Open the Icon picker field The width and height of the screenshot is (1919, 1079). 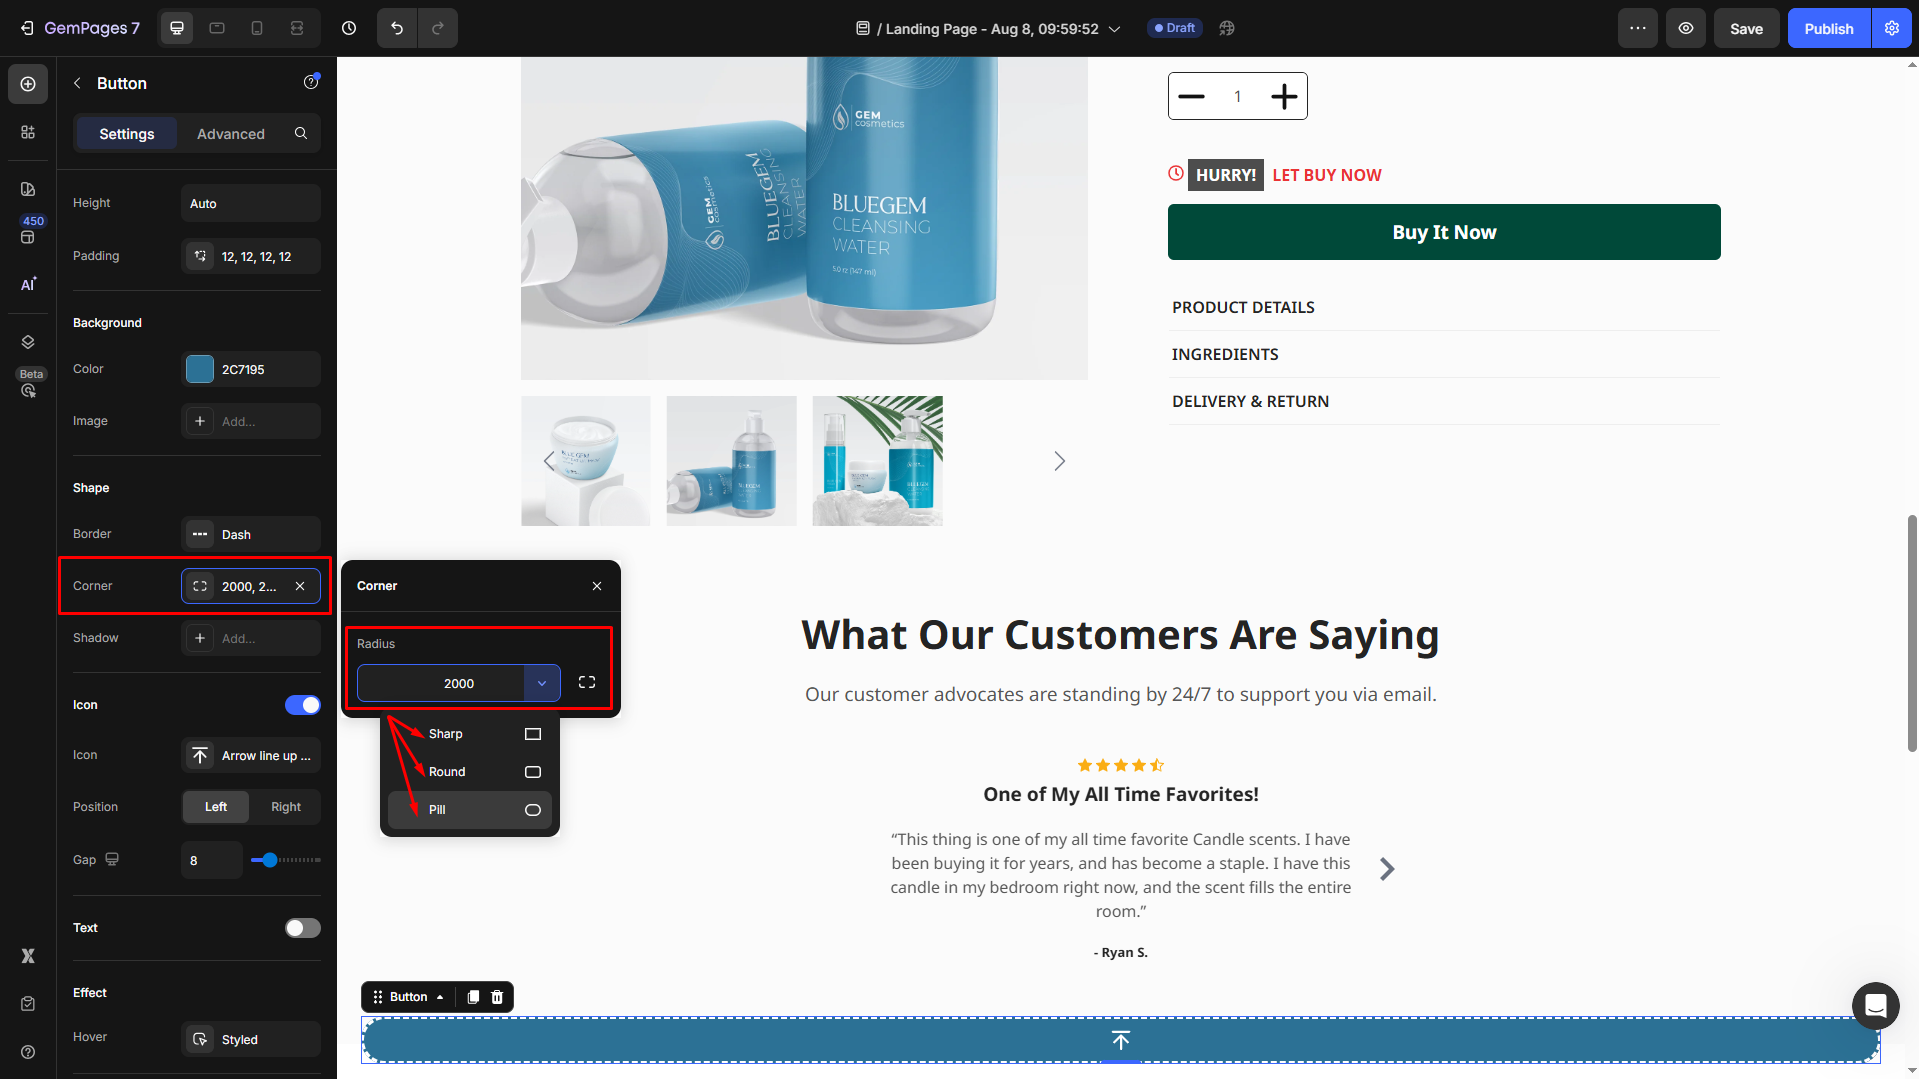pyautogui.click(x=251, y=755)
